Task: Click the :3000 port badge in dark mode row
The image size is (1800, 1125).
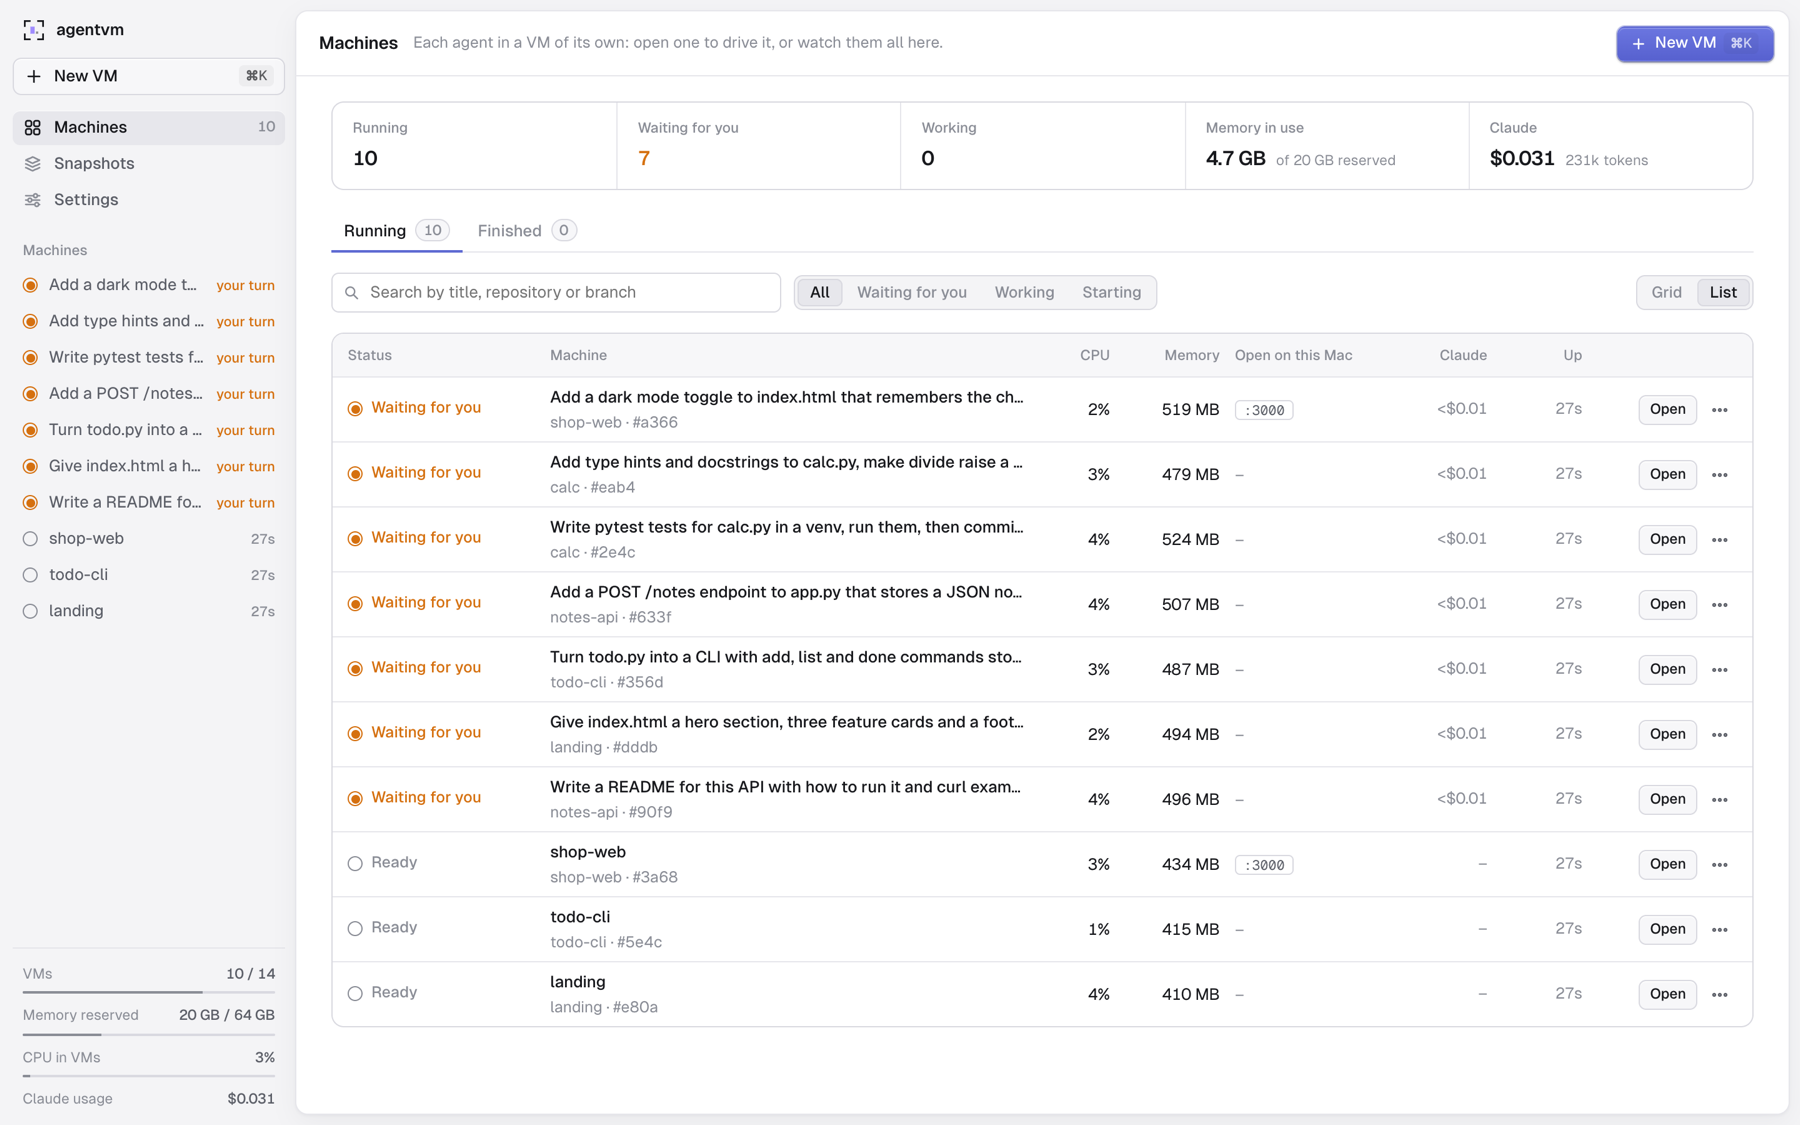Action: (x=1264, y=410)
